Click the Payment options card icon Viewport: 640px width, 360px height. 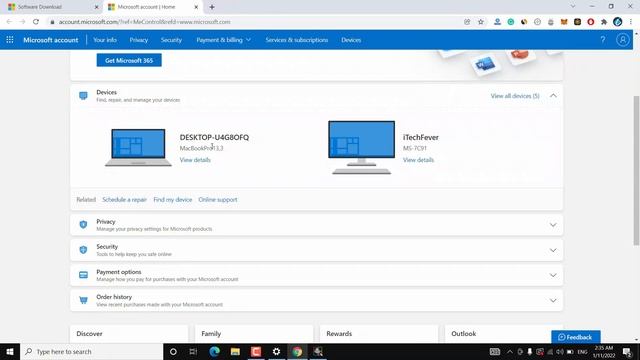tap(83, 275)
